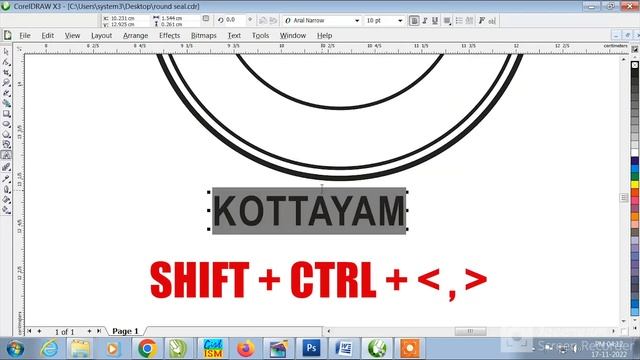The width and height of the screenshot is (640, 360).
Task: Open Google Chrome from the taskbar
Action: click(147, 349)
